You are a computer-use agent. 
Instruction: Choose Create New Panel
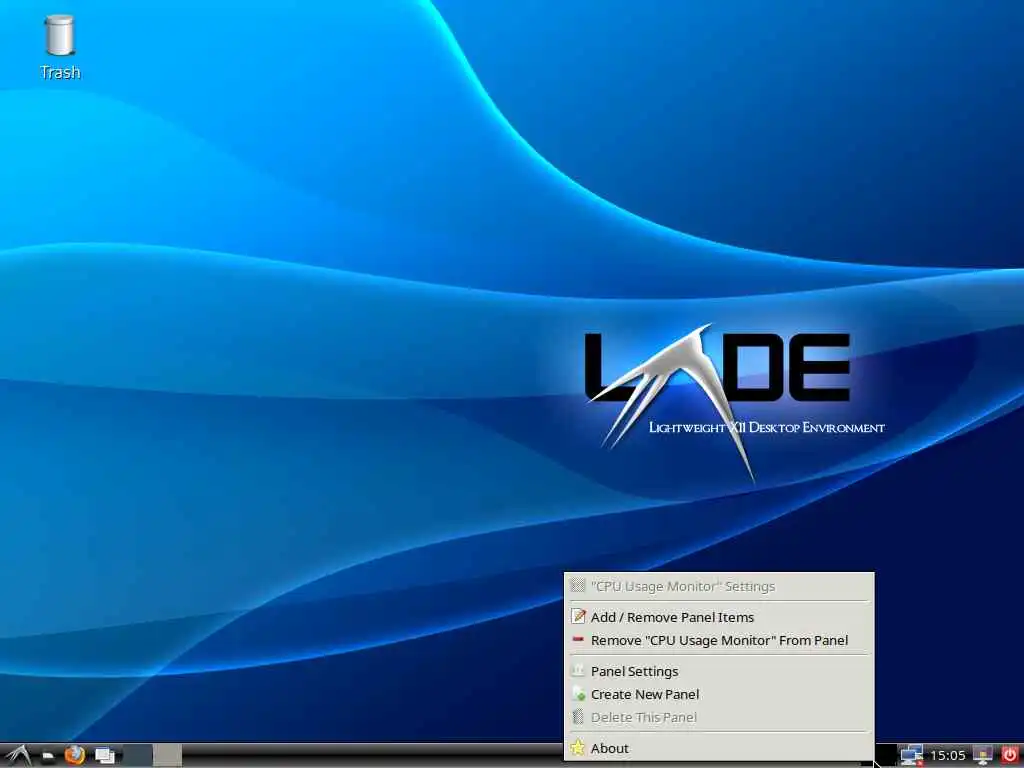[x=718, y=694]
